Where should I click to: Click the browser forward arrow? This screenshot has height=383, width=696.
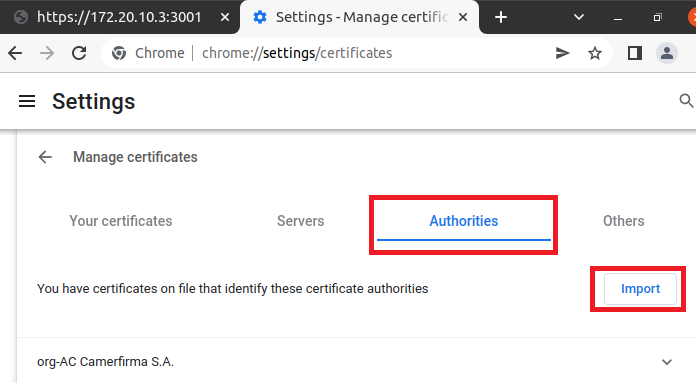pyautogui.click(x=47, y=53)
